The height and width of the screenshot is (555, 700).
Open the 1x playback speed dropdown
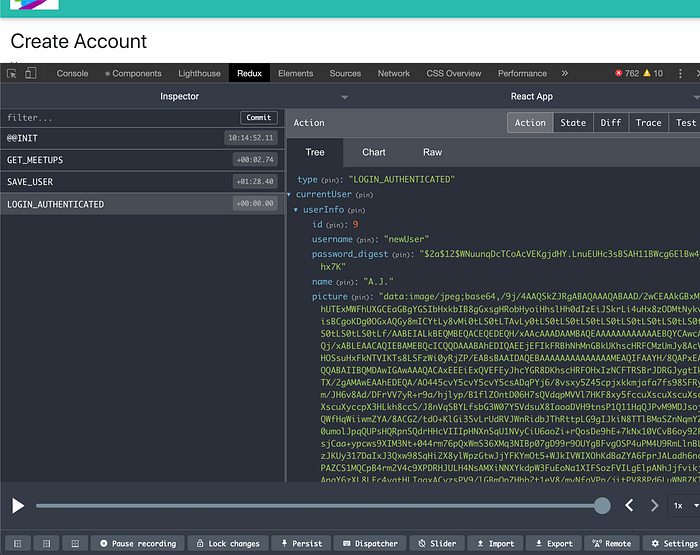(684, 505)
